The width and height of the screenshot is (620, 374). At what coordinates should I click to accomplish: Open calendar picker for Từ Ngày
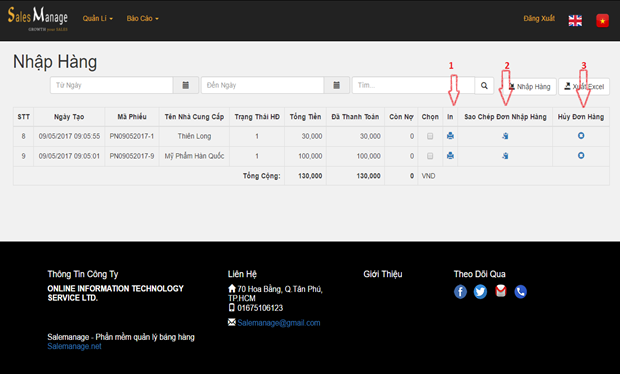click(185, 85)
